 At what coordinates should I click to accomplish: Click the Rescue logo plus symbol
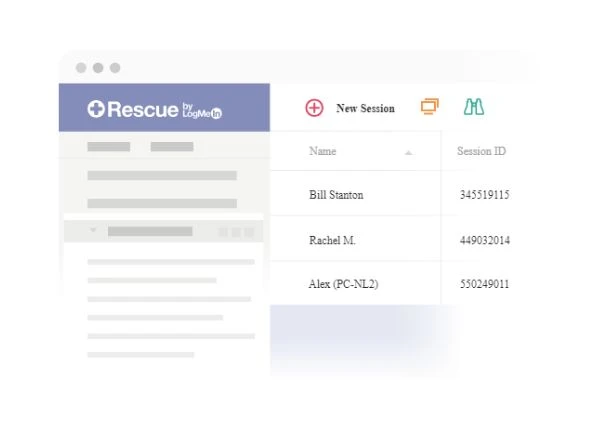pyautogui.click(x=96, y=110)
